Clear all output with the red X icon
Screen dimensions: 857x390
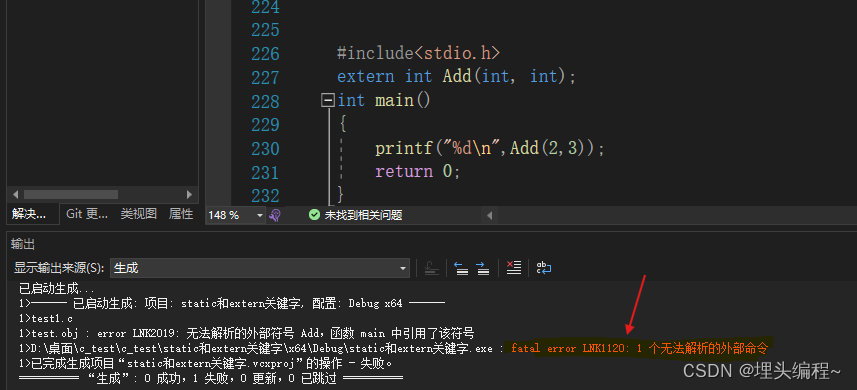point(514,268)
